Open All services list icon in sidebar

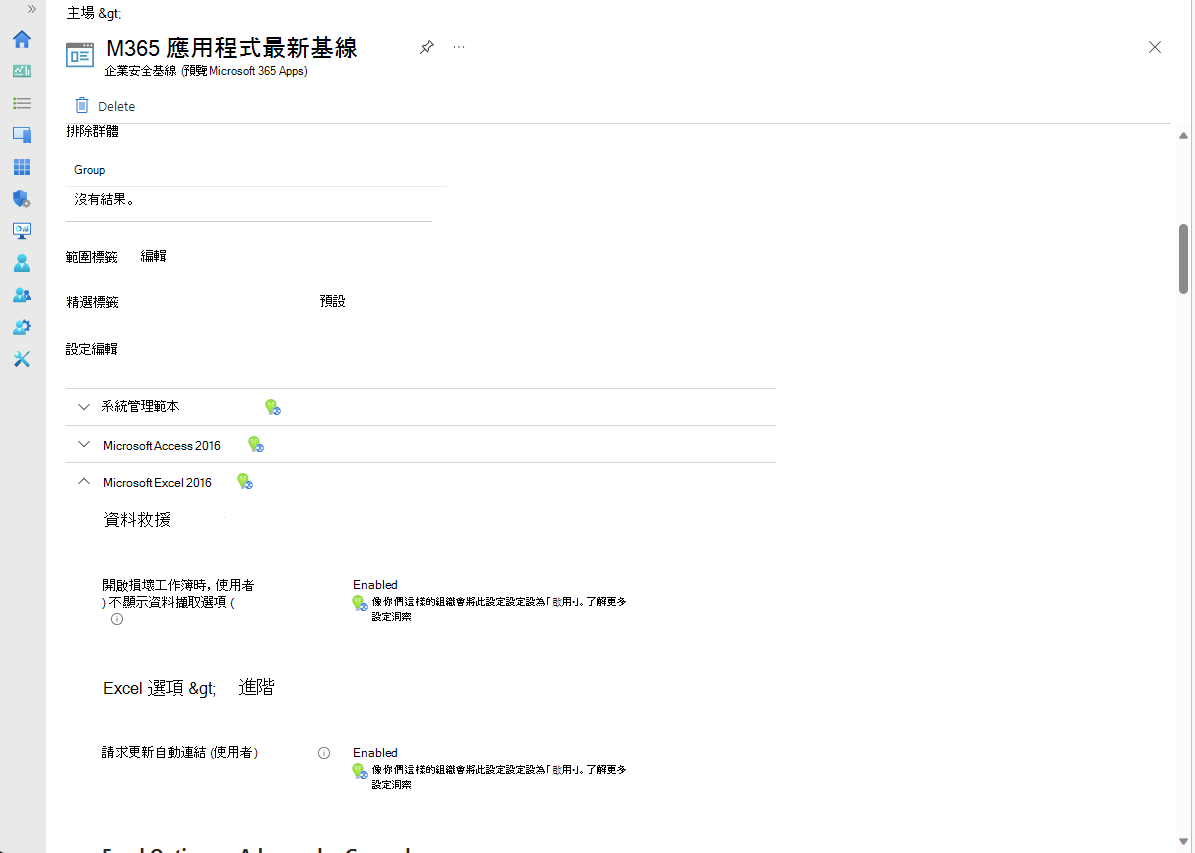tap(22, 103)
